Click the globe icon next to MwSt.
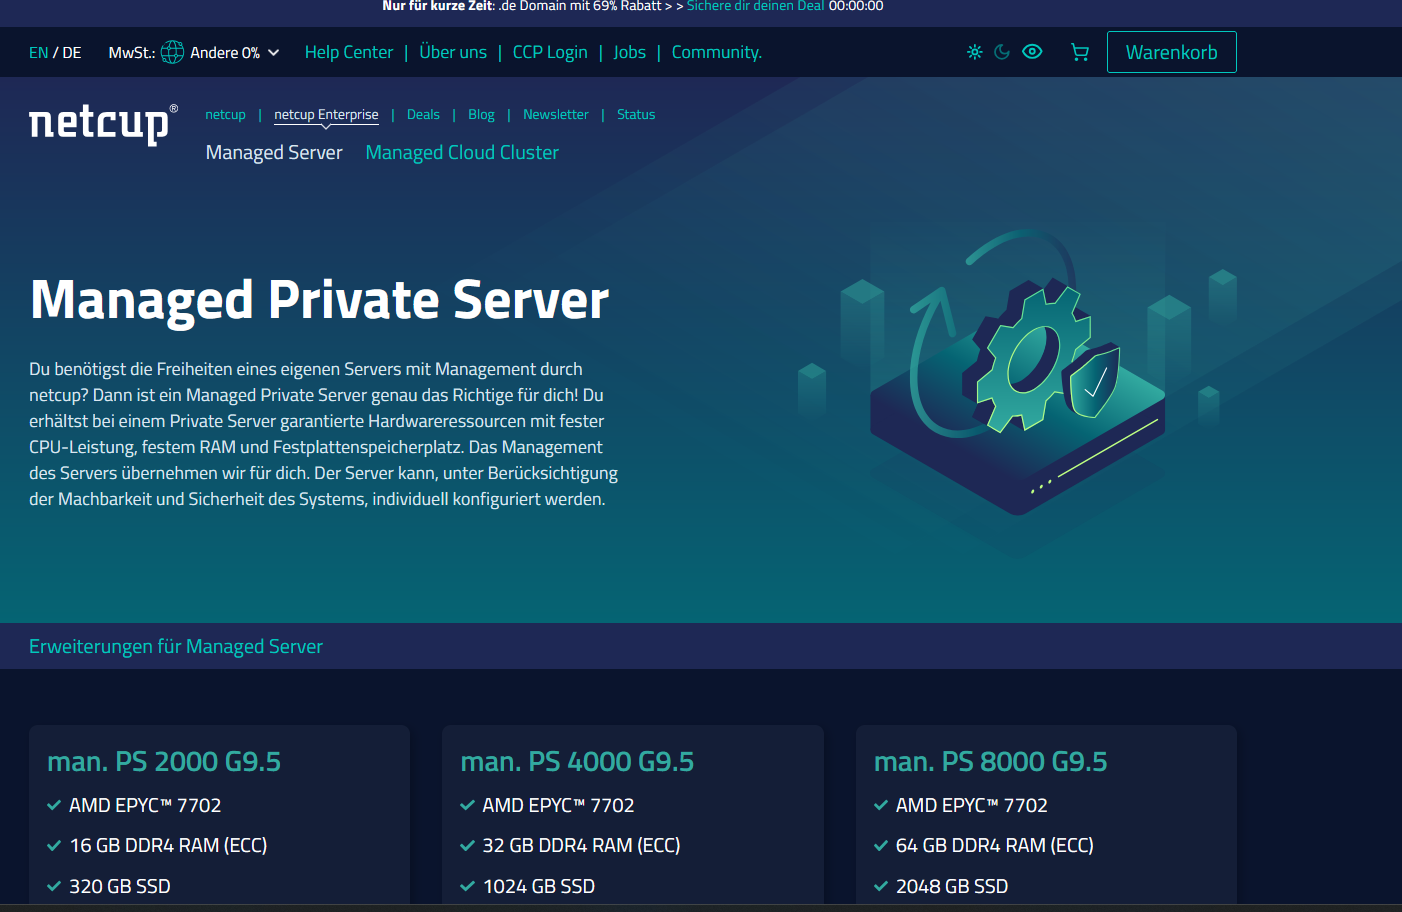Viewport: 1402px width, 912px height. coord(173,52)
